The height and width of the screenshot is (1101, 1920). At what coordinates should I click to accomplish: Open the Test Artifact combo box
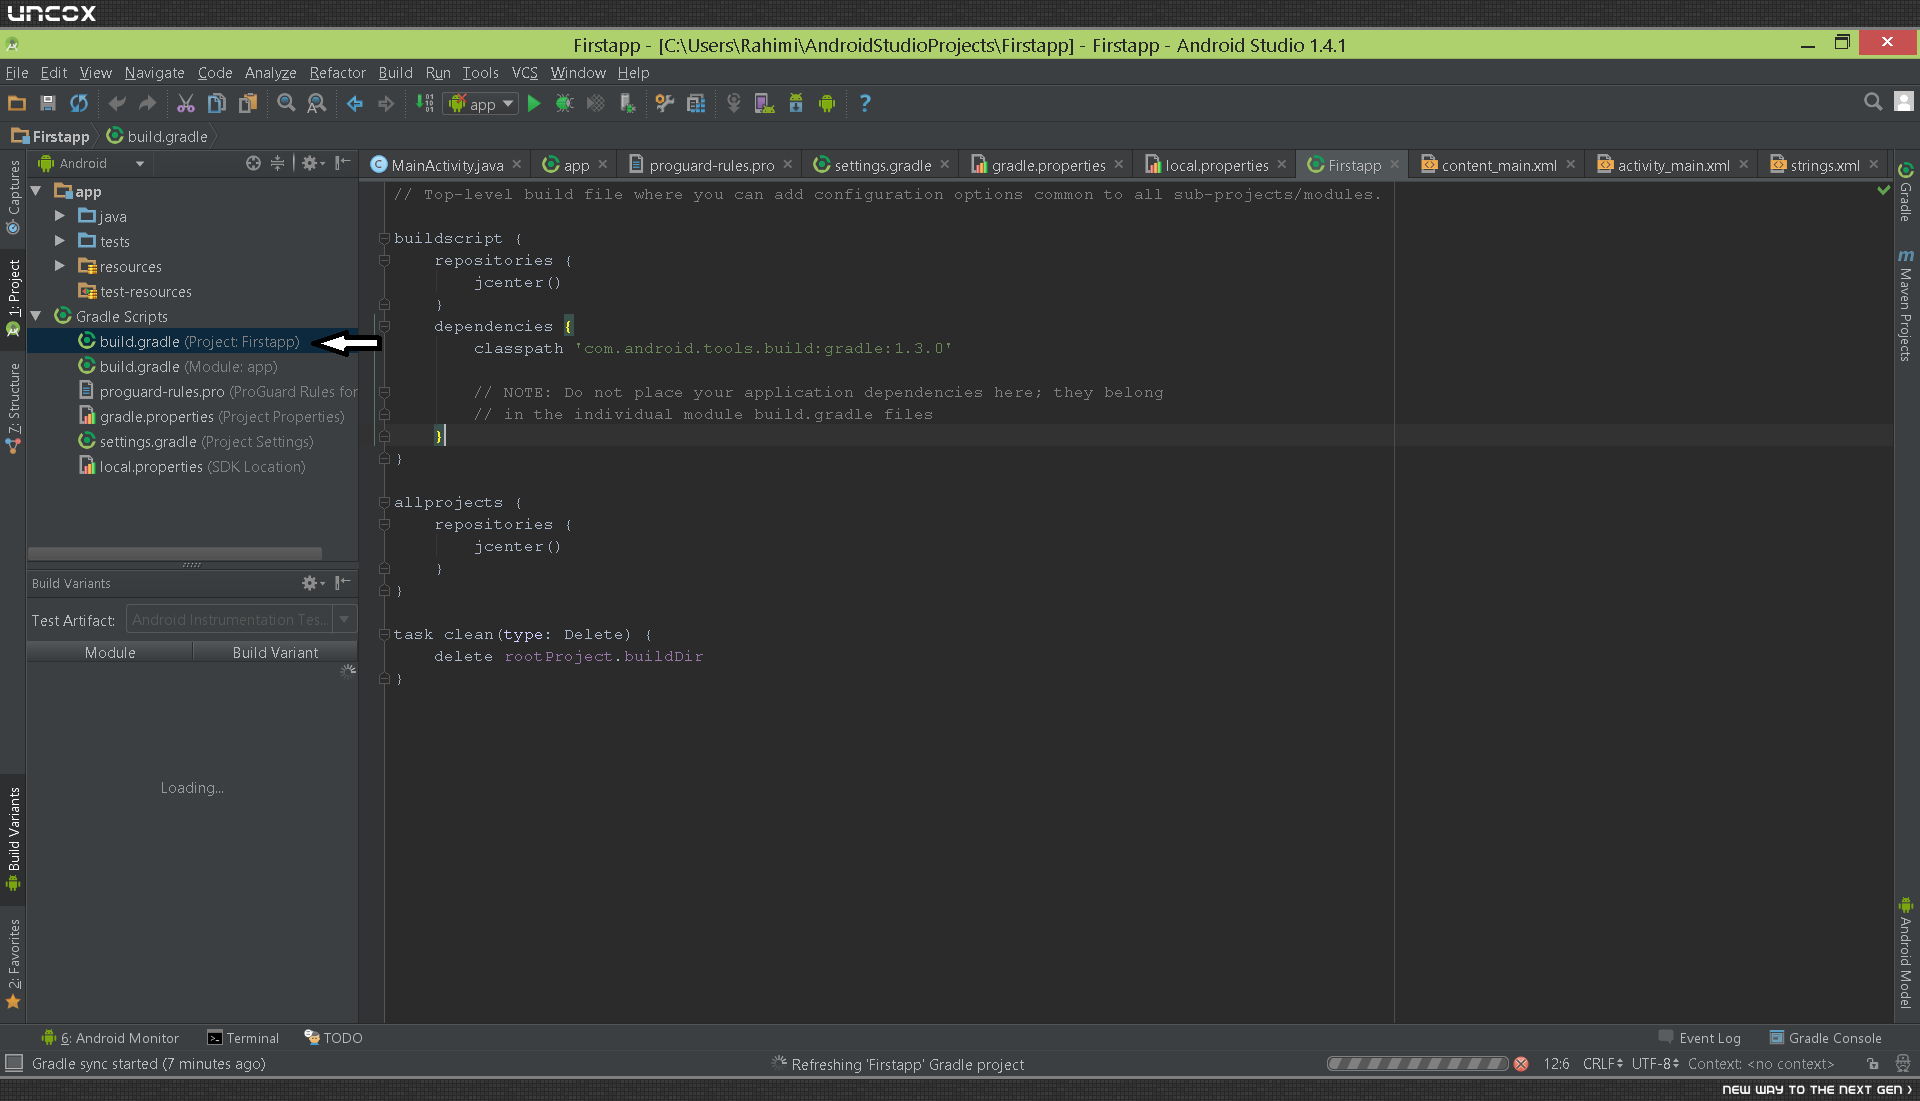pyautogui.click(x=241, y=620)
